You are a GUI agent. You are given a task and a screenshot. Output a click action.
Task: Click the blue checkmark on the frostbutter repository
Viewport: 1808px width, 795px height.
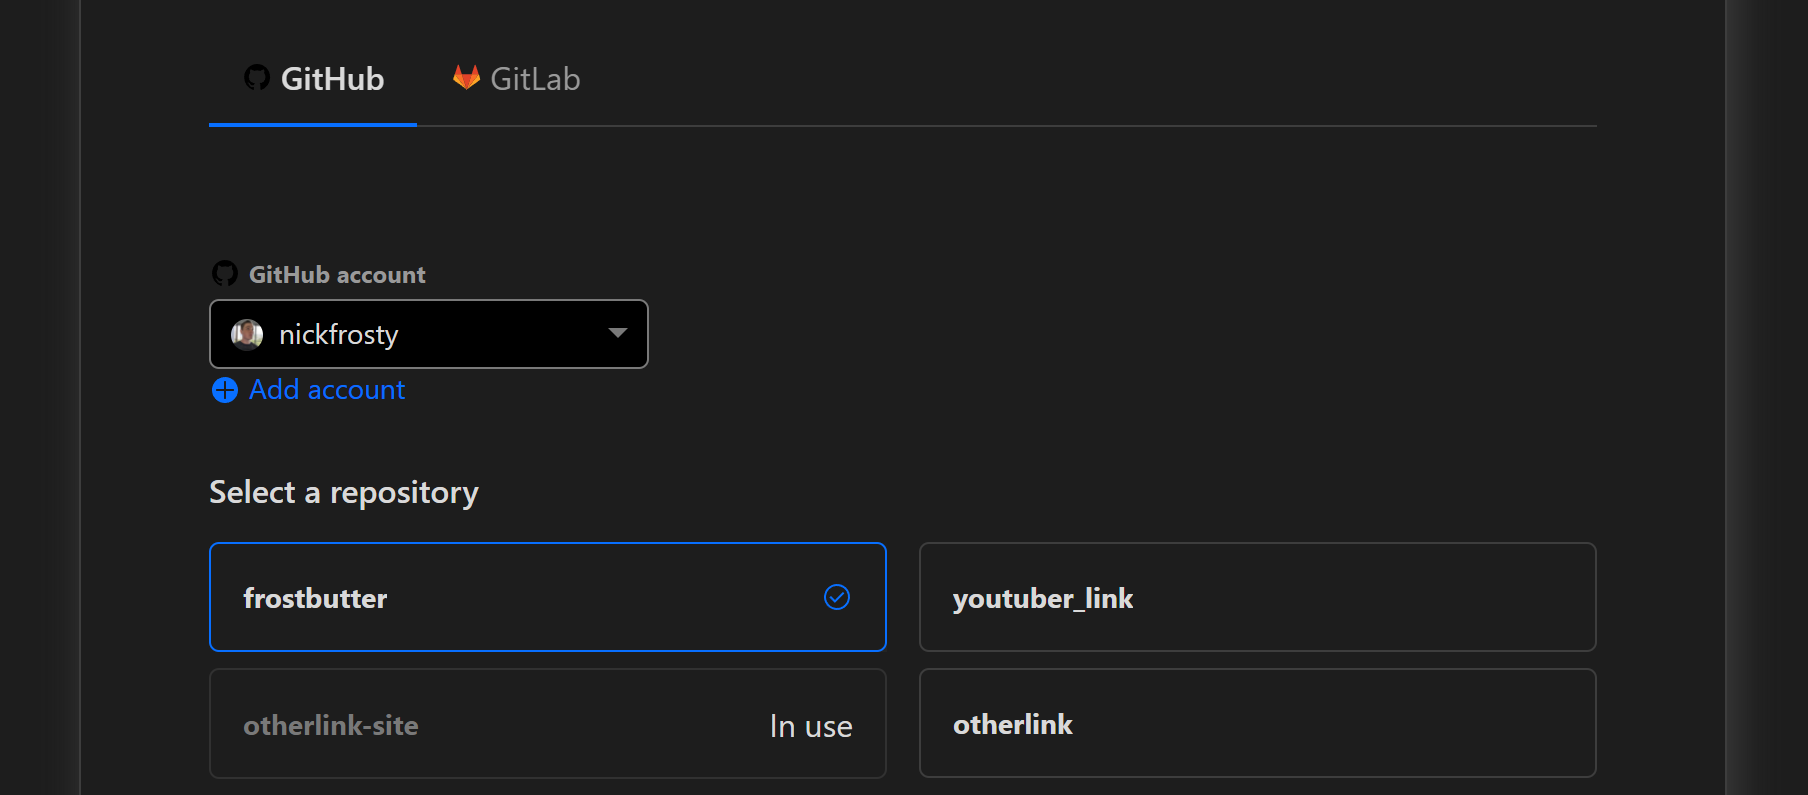(836, 597)
